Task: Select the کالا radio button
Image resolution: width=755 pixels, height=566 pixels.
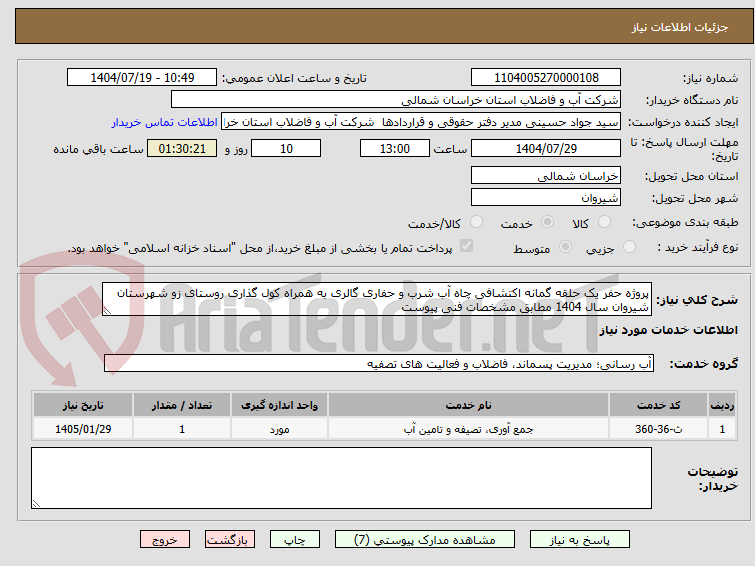Action: (x=604, y=222)
